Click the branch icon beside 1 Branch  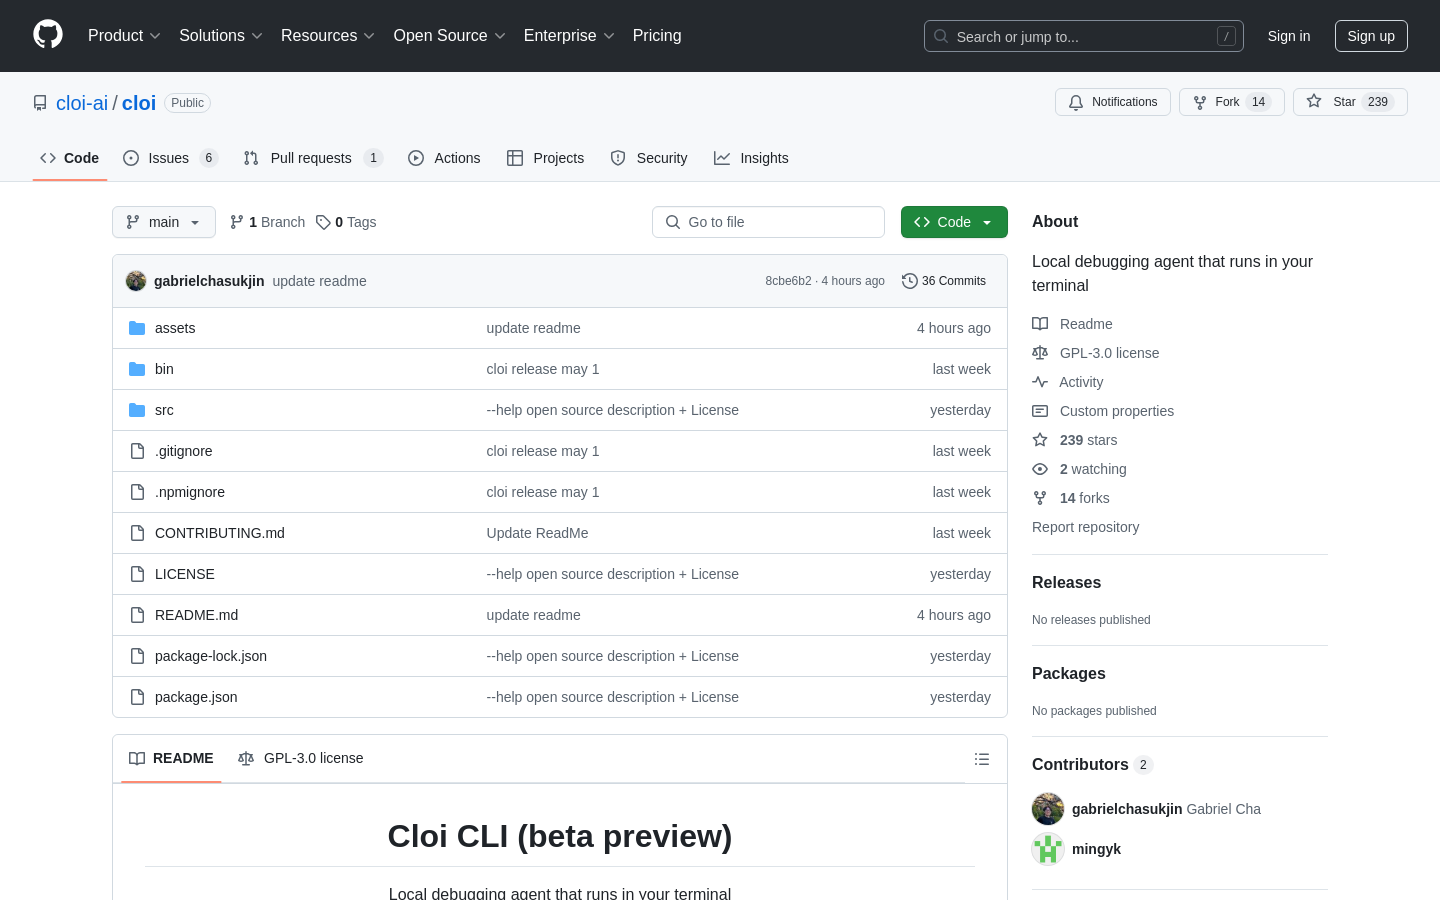(x=237, y=222)
